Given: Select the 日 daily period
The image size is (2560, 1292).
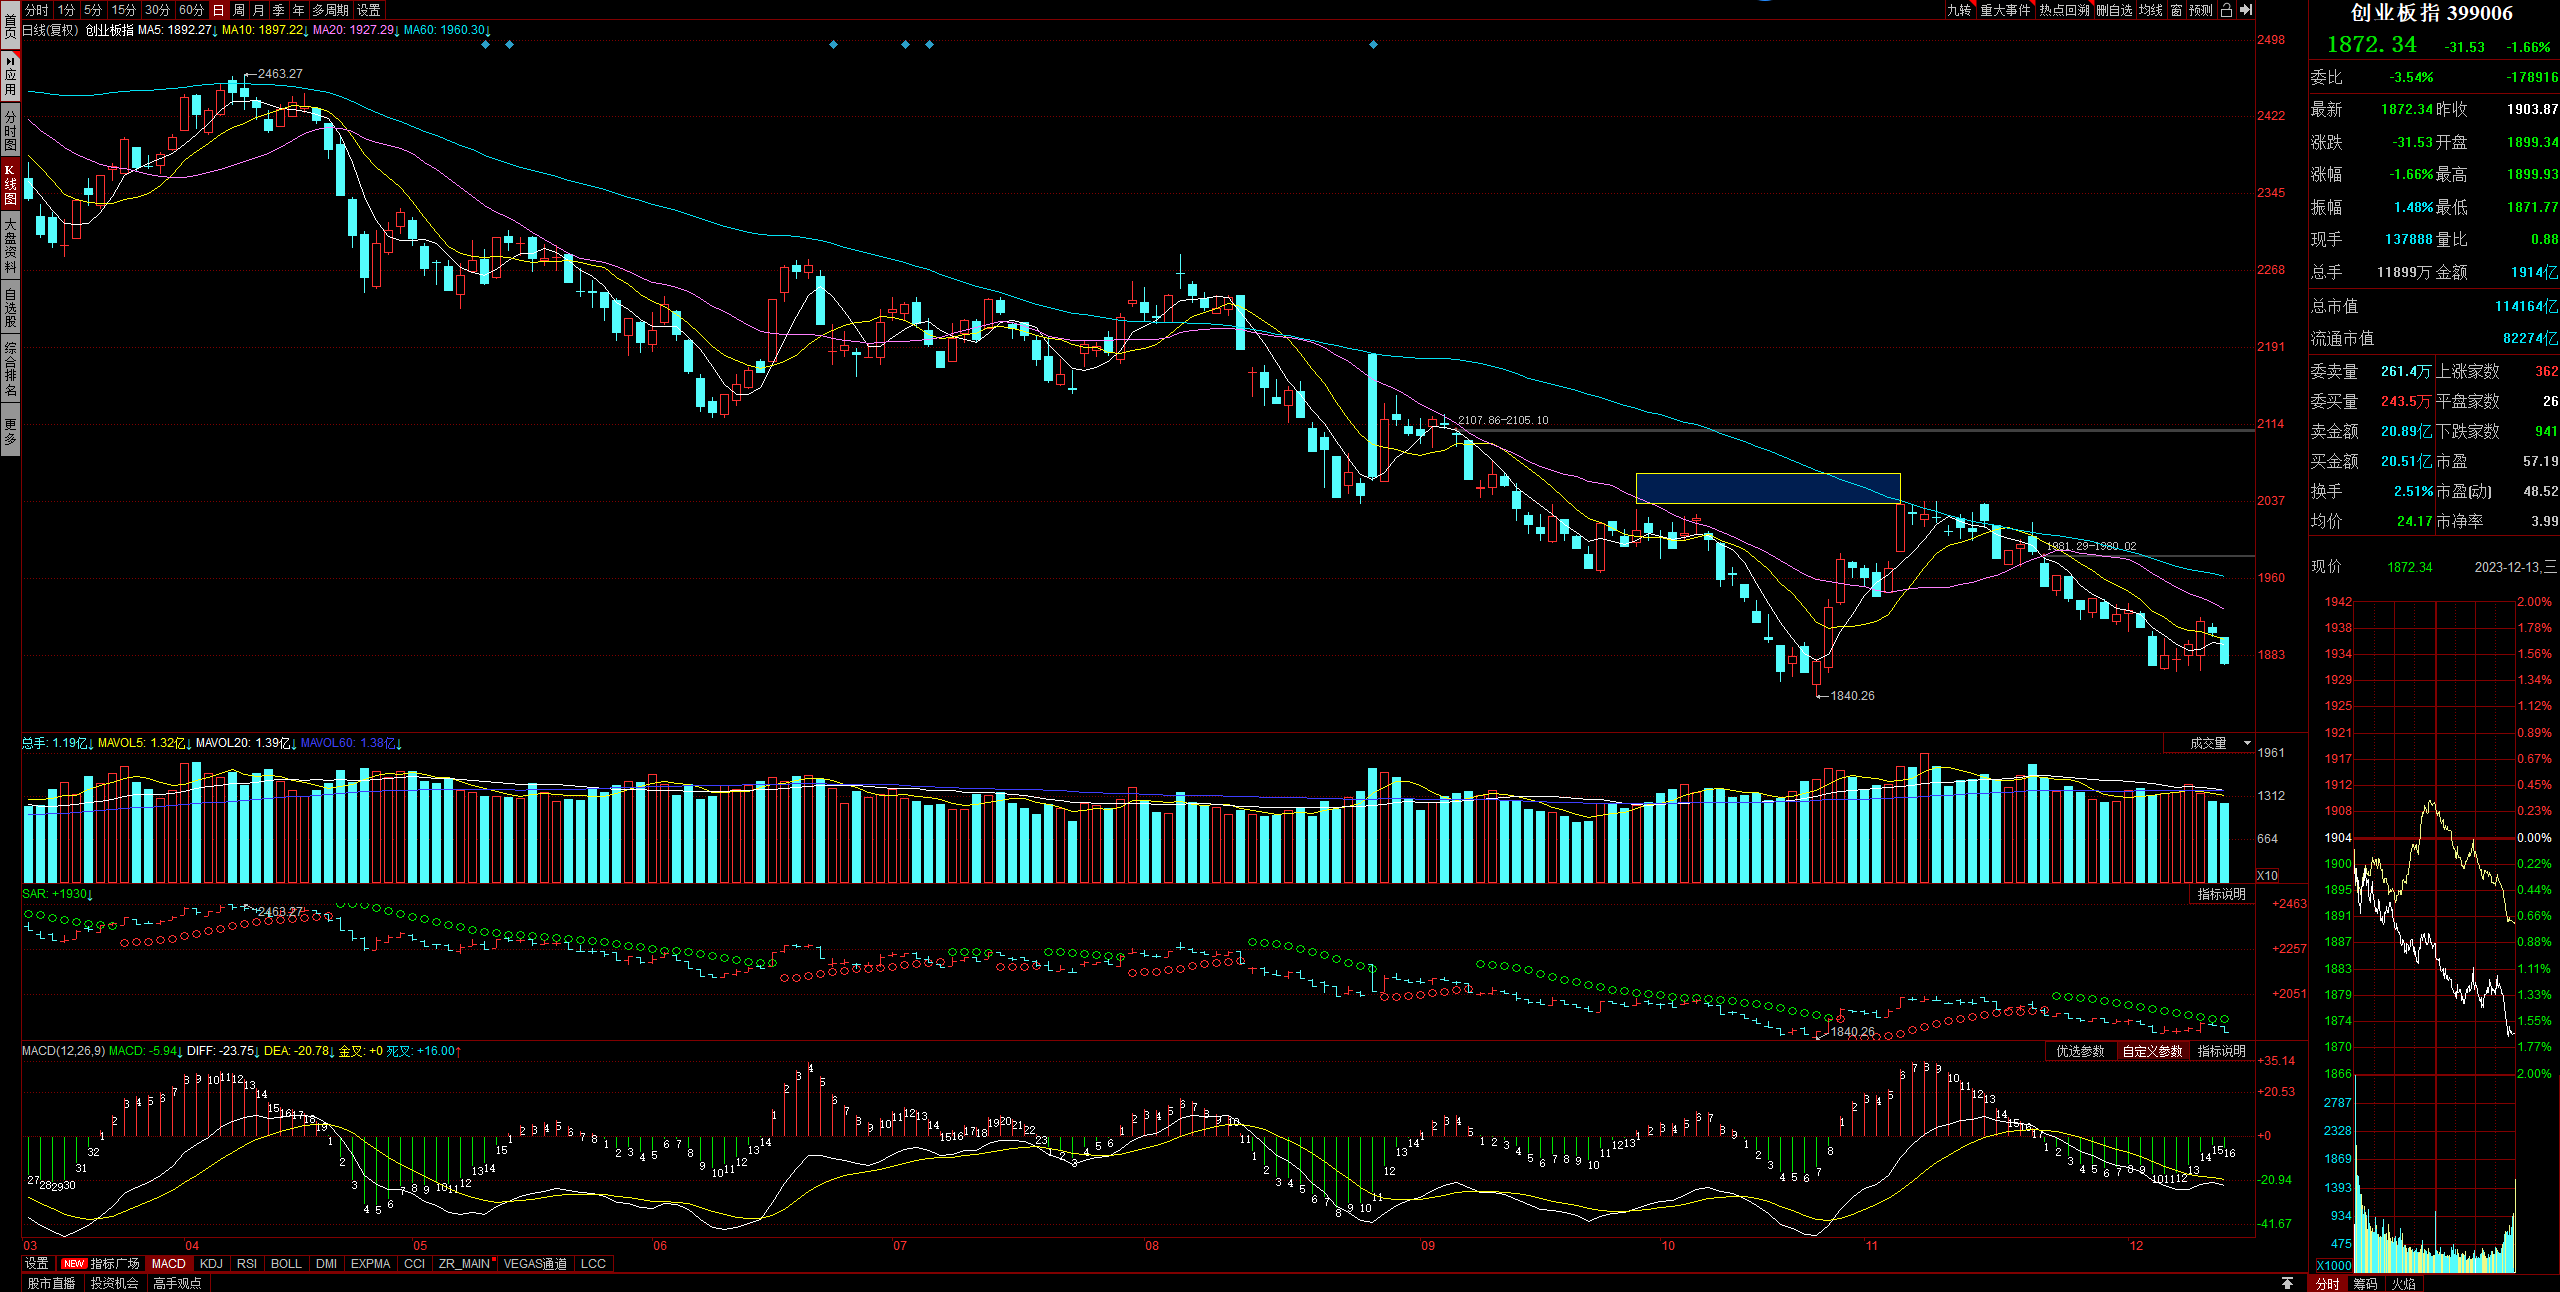Looking at the screenshot, I should click(219, 10).
